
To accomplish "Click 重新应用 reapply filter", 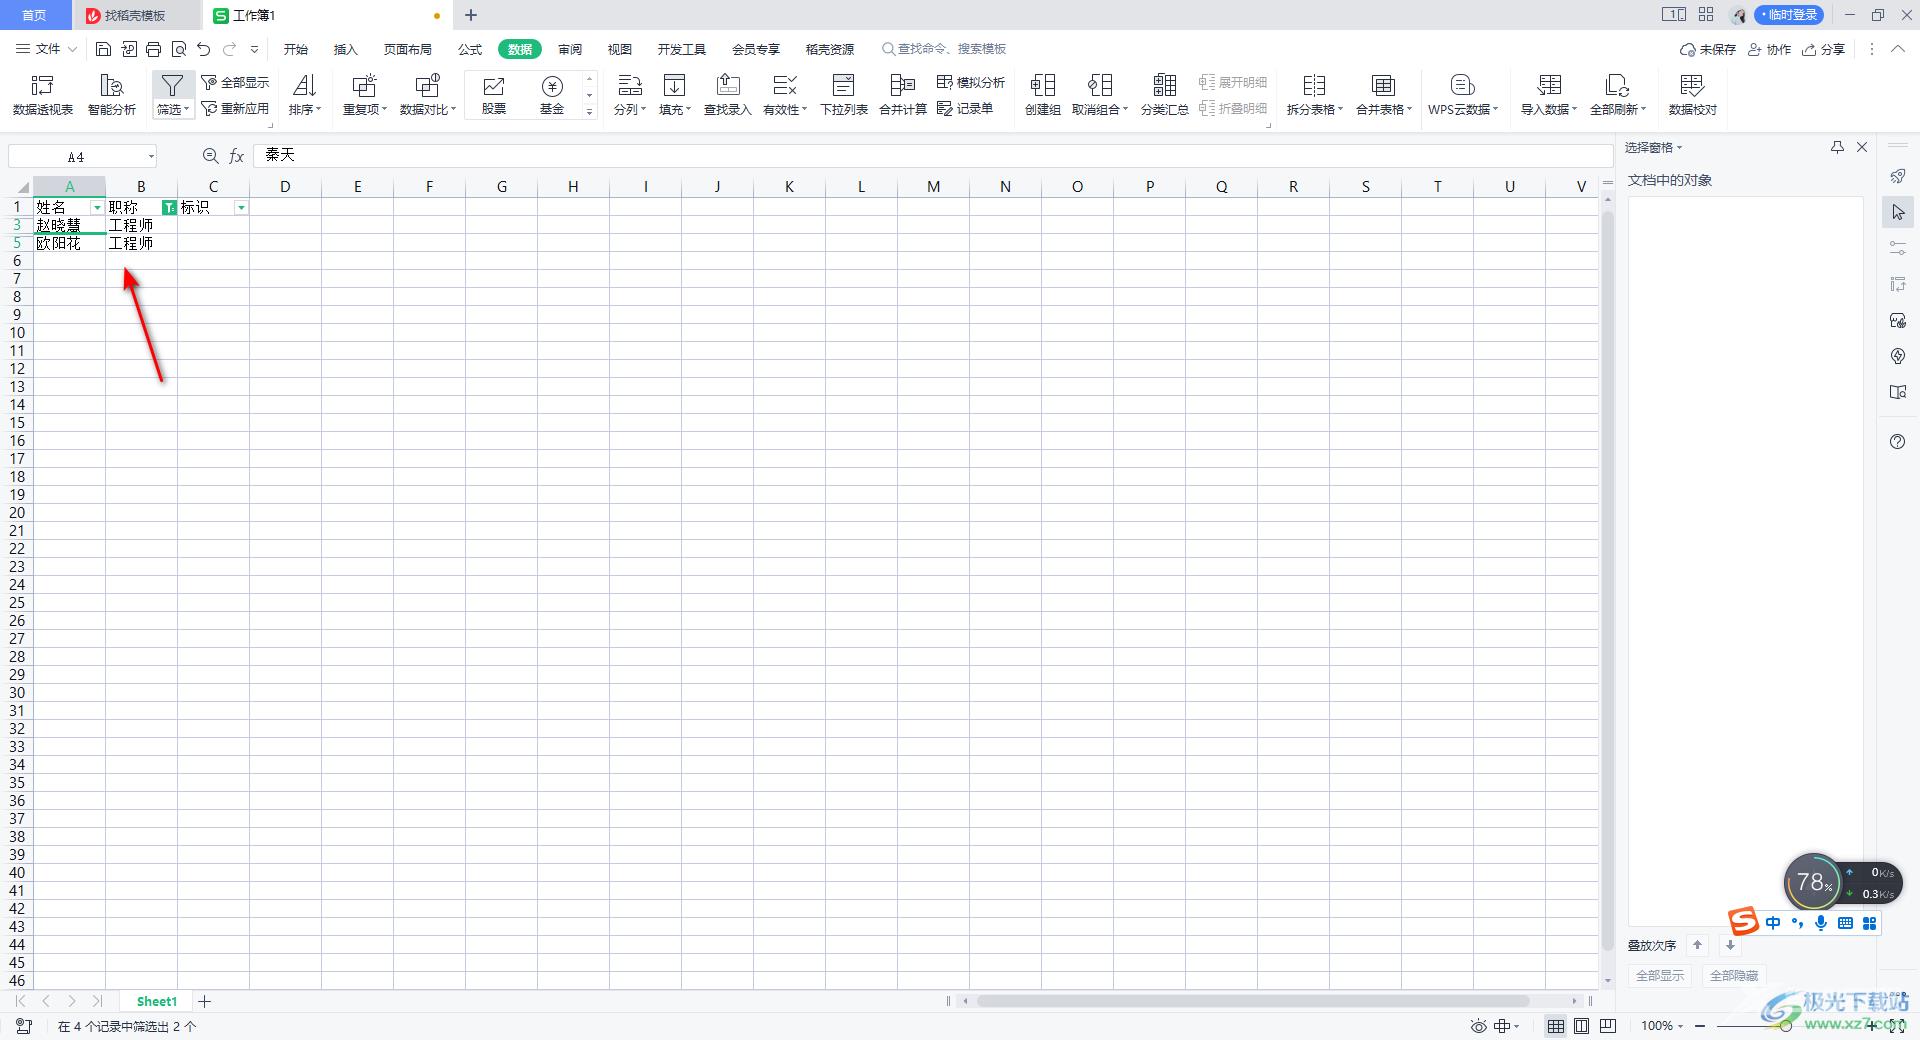I will 235,108.
